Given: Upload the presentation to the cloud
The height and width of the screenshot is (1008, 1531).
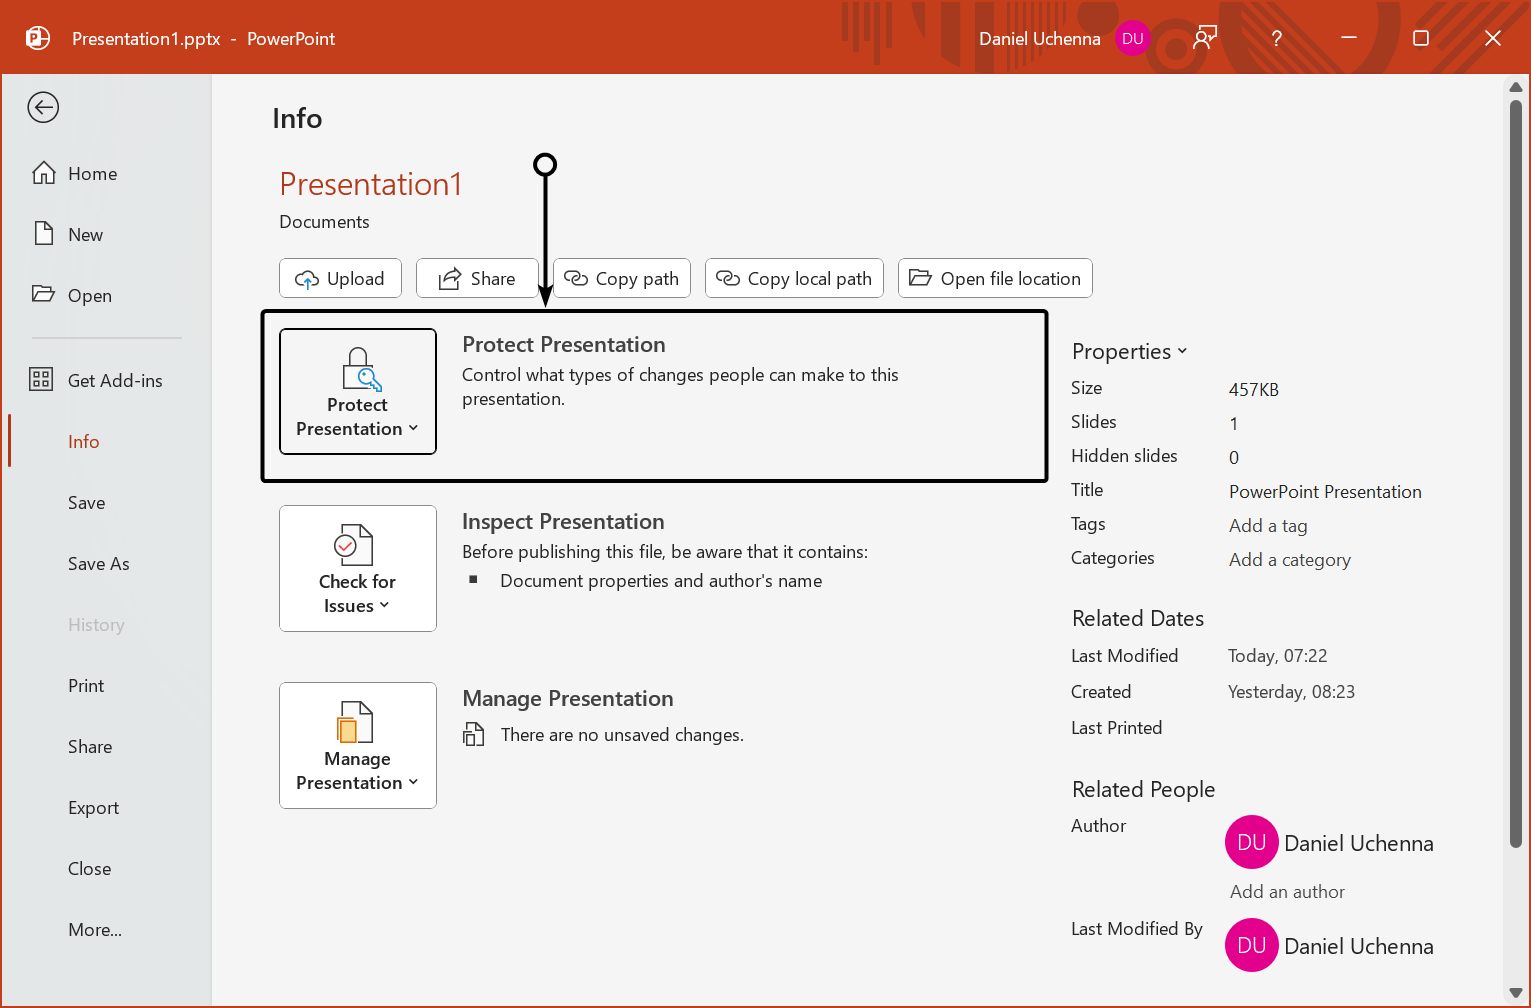Looking at the screenshot, I should coord(339,278).
